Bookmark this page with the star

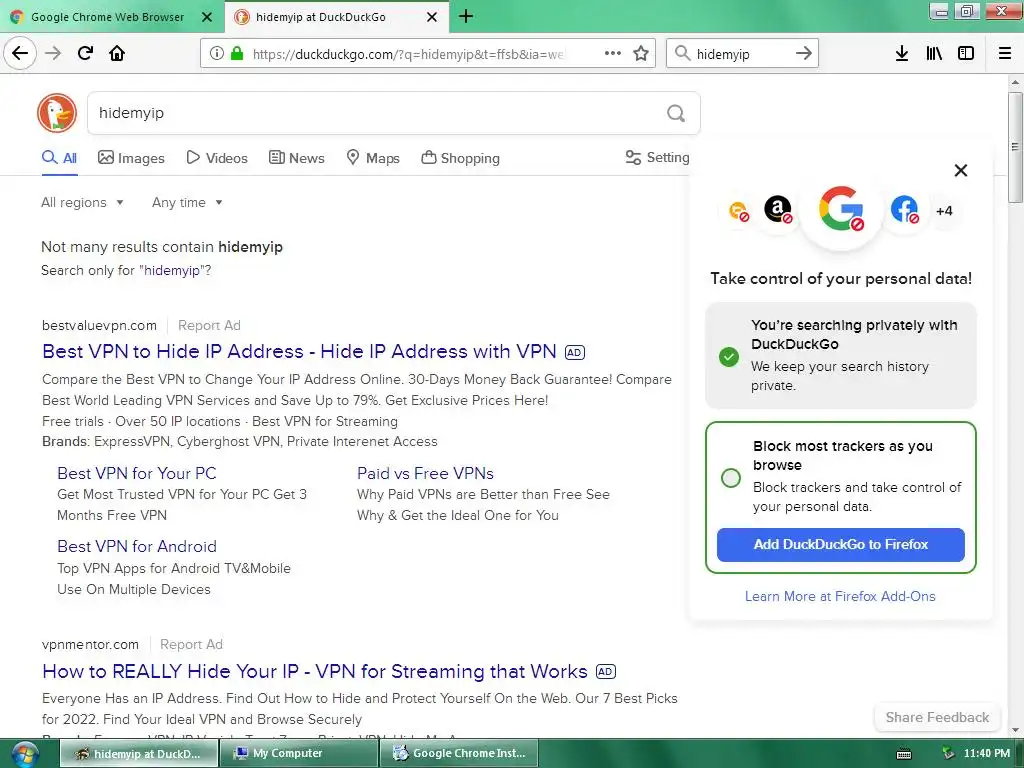[x=641, y=53]
